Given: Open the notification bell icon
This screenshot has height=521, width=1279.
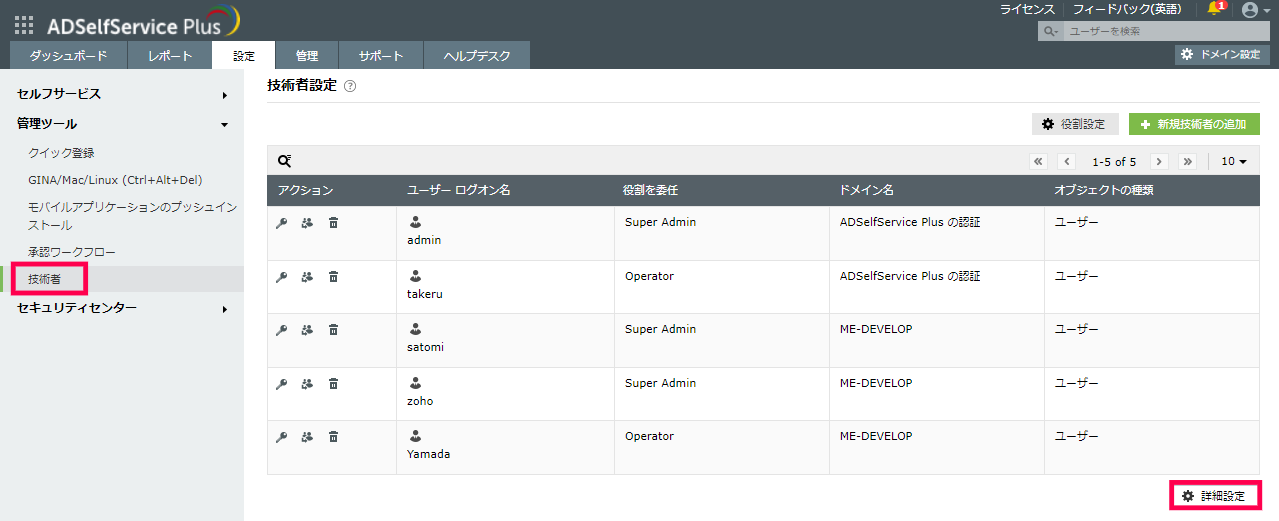Looking at the screenshot, I should coord(1215,9).
